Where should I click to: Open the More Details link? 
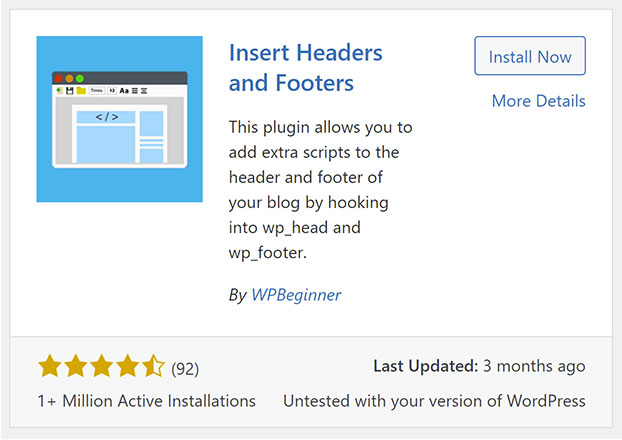tap(538, 101)
